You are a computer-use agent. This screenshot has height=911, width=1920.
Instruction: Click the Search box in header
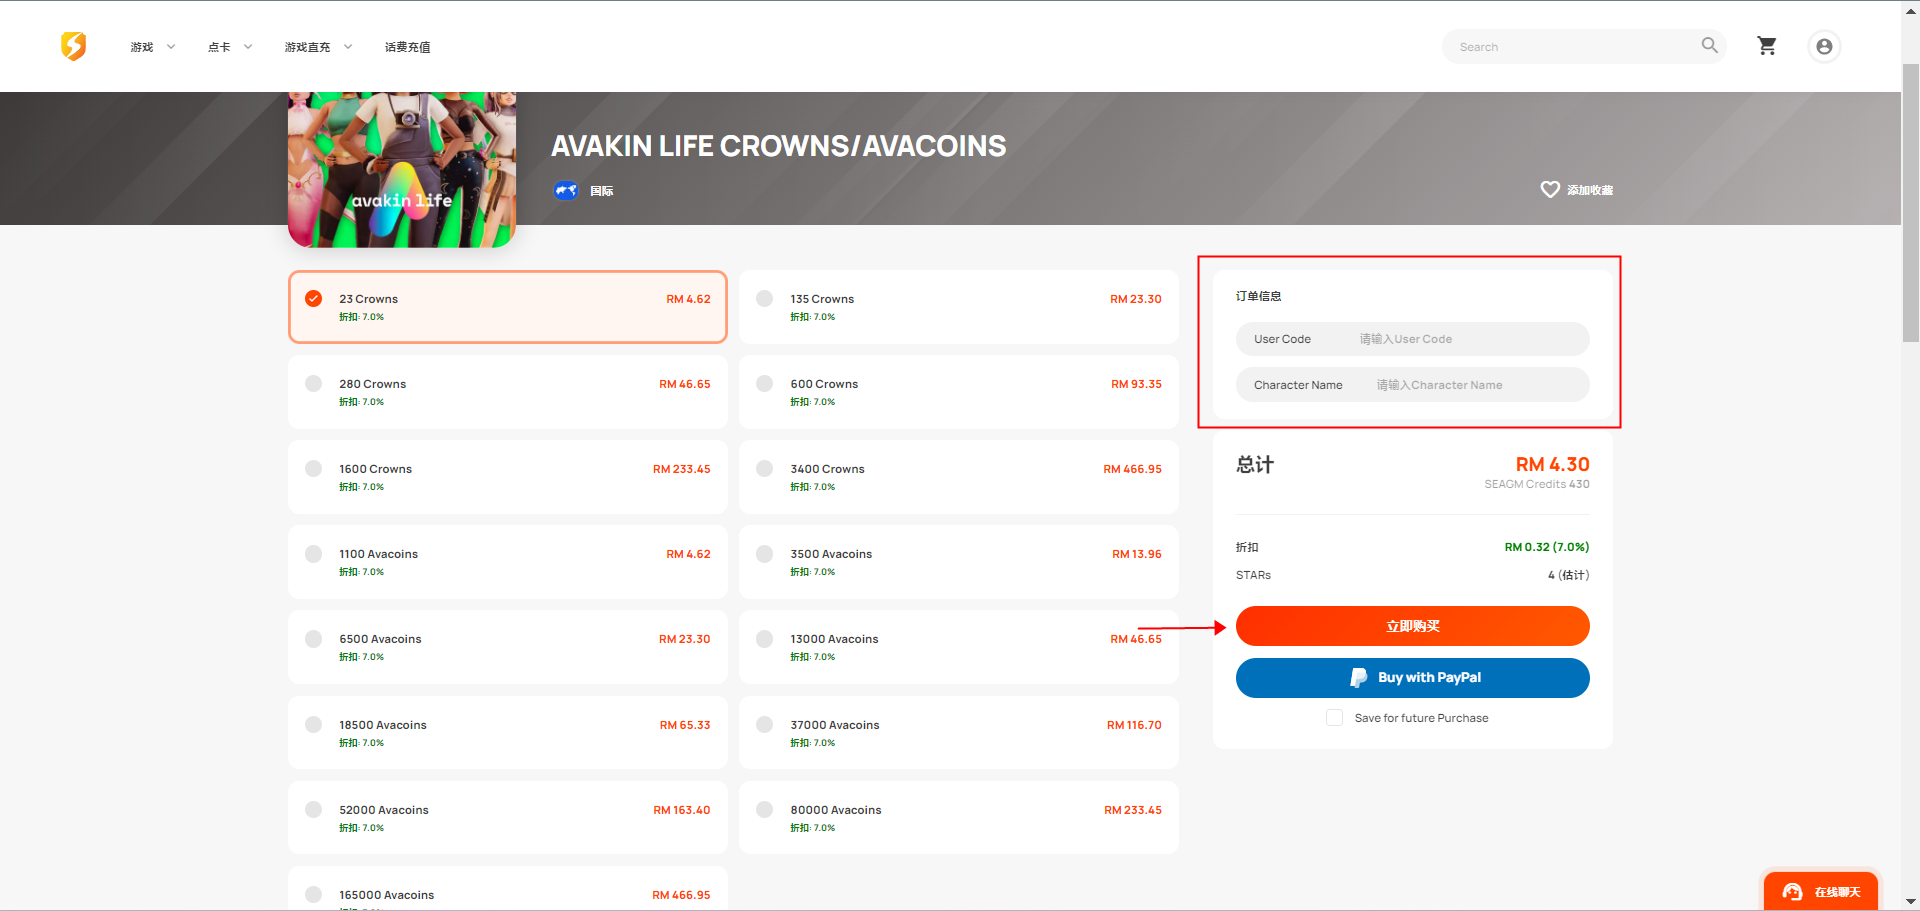1583,46
